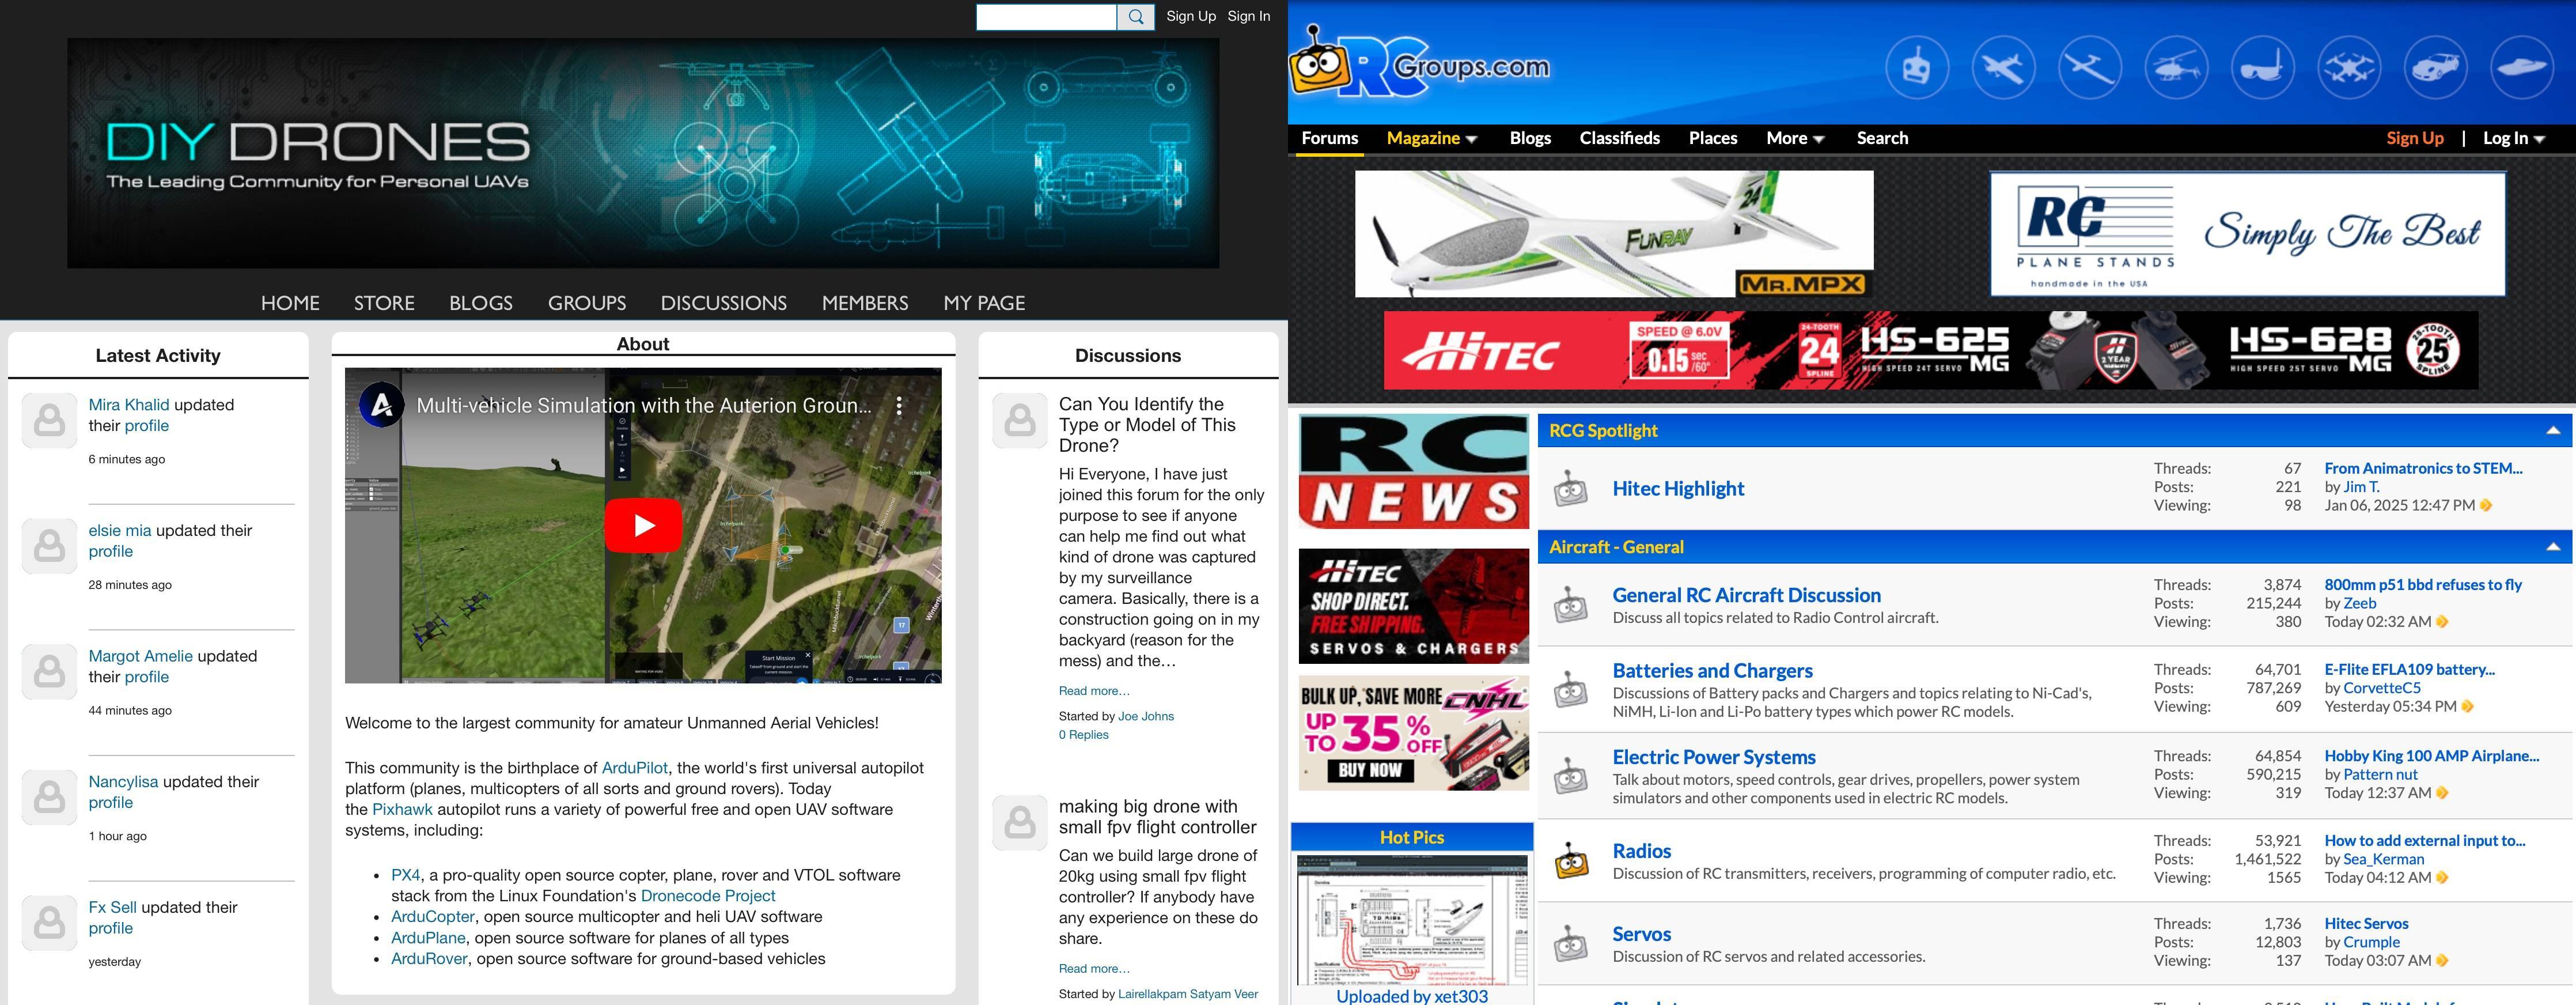
Task: Open the STORE menu on DIY Drones
Action: (384, 303)
